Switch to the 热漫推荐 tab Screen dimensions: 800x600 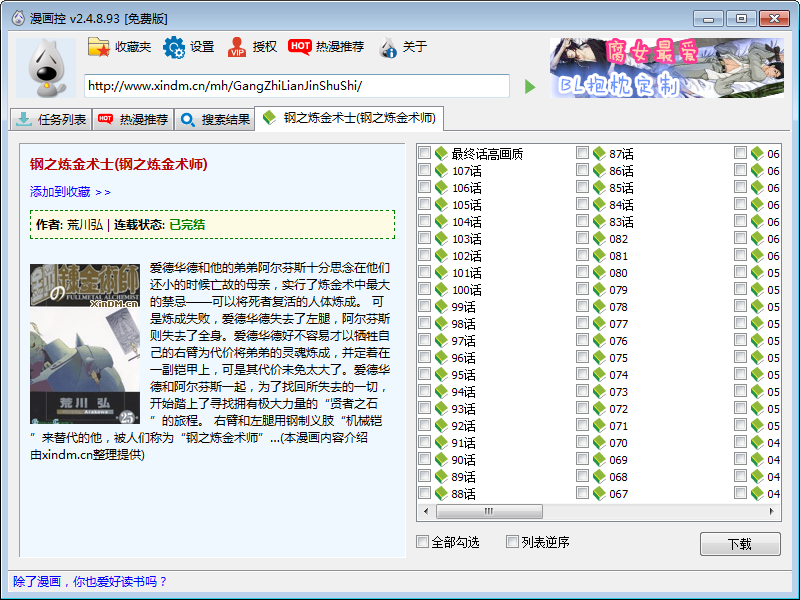pos(132,119)
